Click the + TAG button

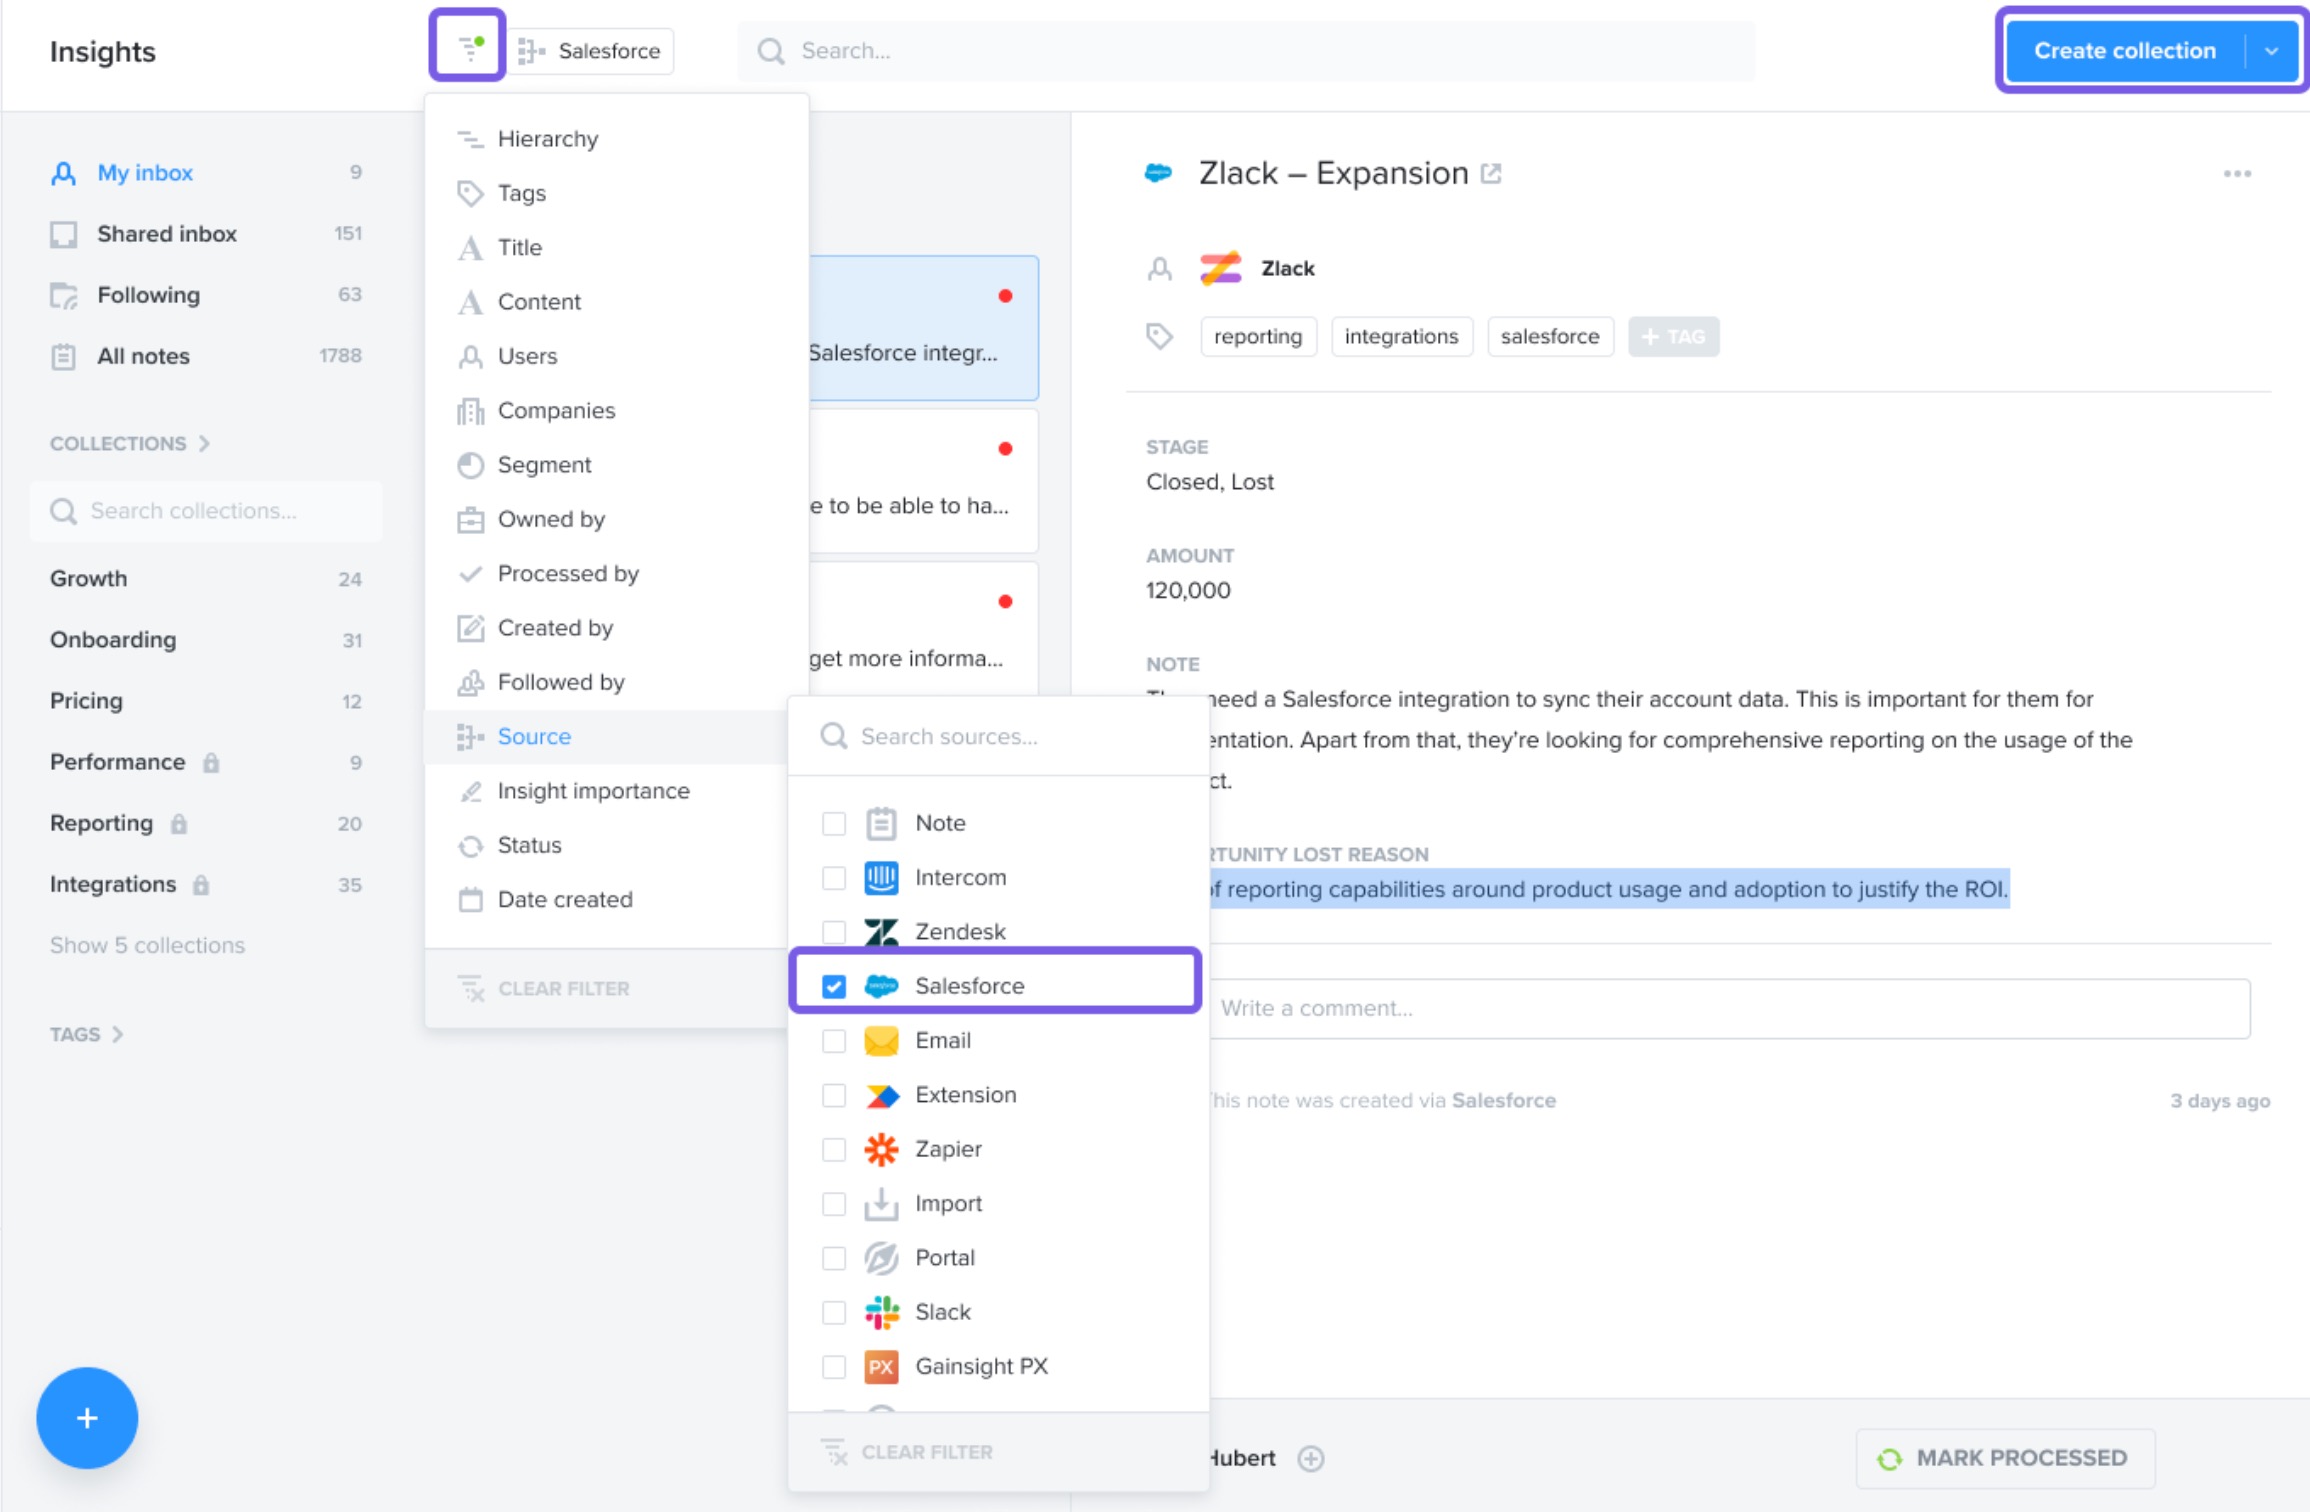tap(1673, 336)
